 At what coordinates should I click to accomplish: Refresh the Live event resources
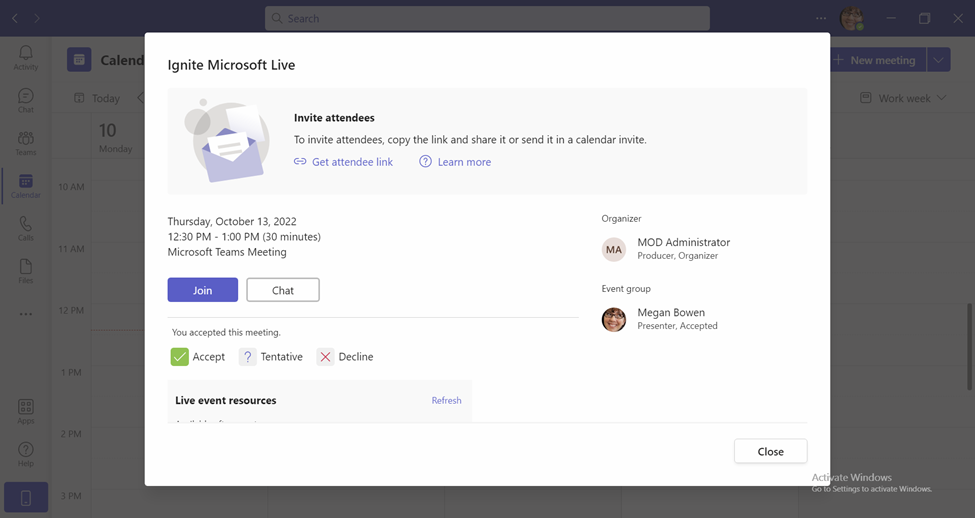pos(446,400)
